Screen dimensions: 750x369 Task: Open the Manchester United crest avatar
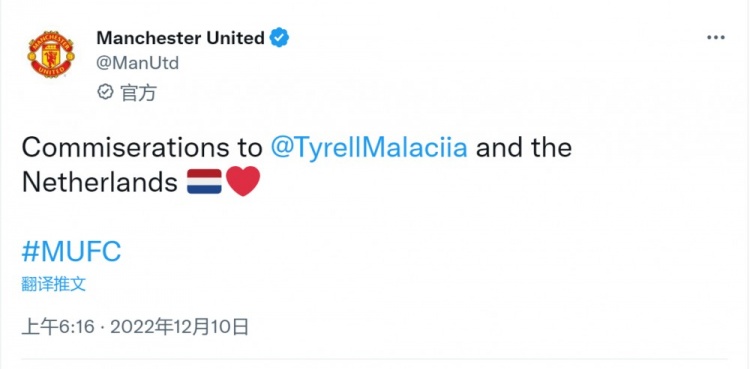click(x=51, y=54)
